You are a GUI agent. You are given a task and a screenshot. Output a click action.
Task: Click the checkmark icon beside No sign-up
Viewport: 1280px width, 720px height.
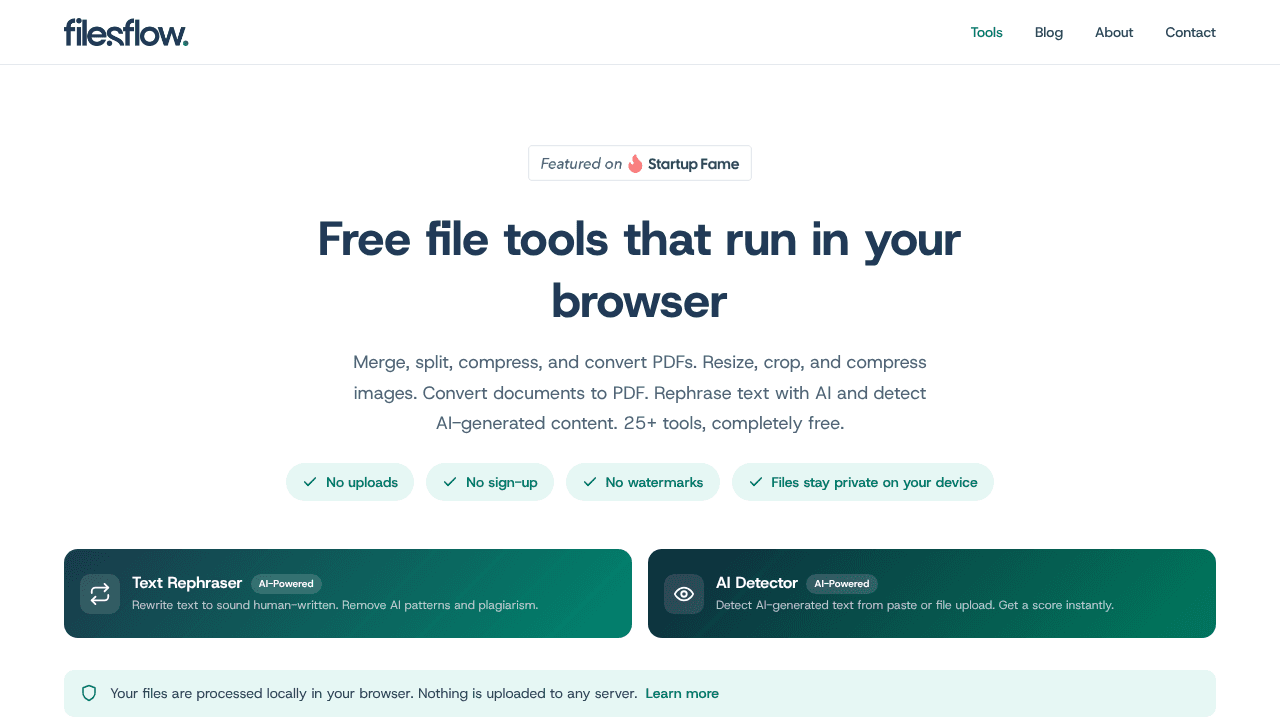pyautogui.click(x=450, y=482)
